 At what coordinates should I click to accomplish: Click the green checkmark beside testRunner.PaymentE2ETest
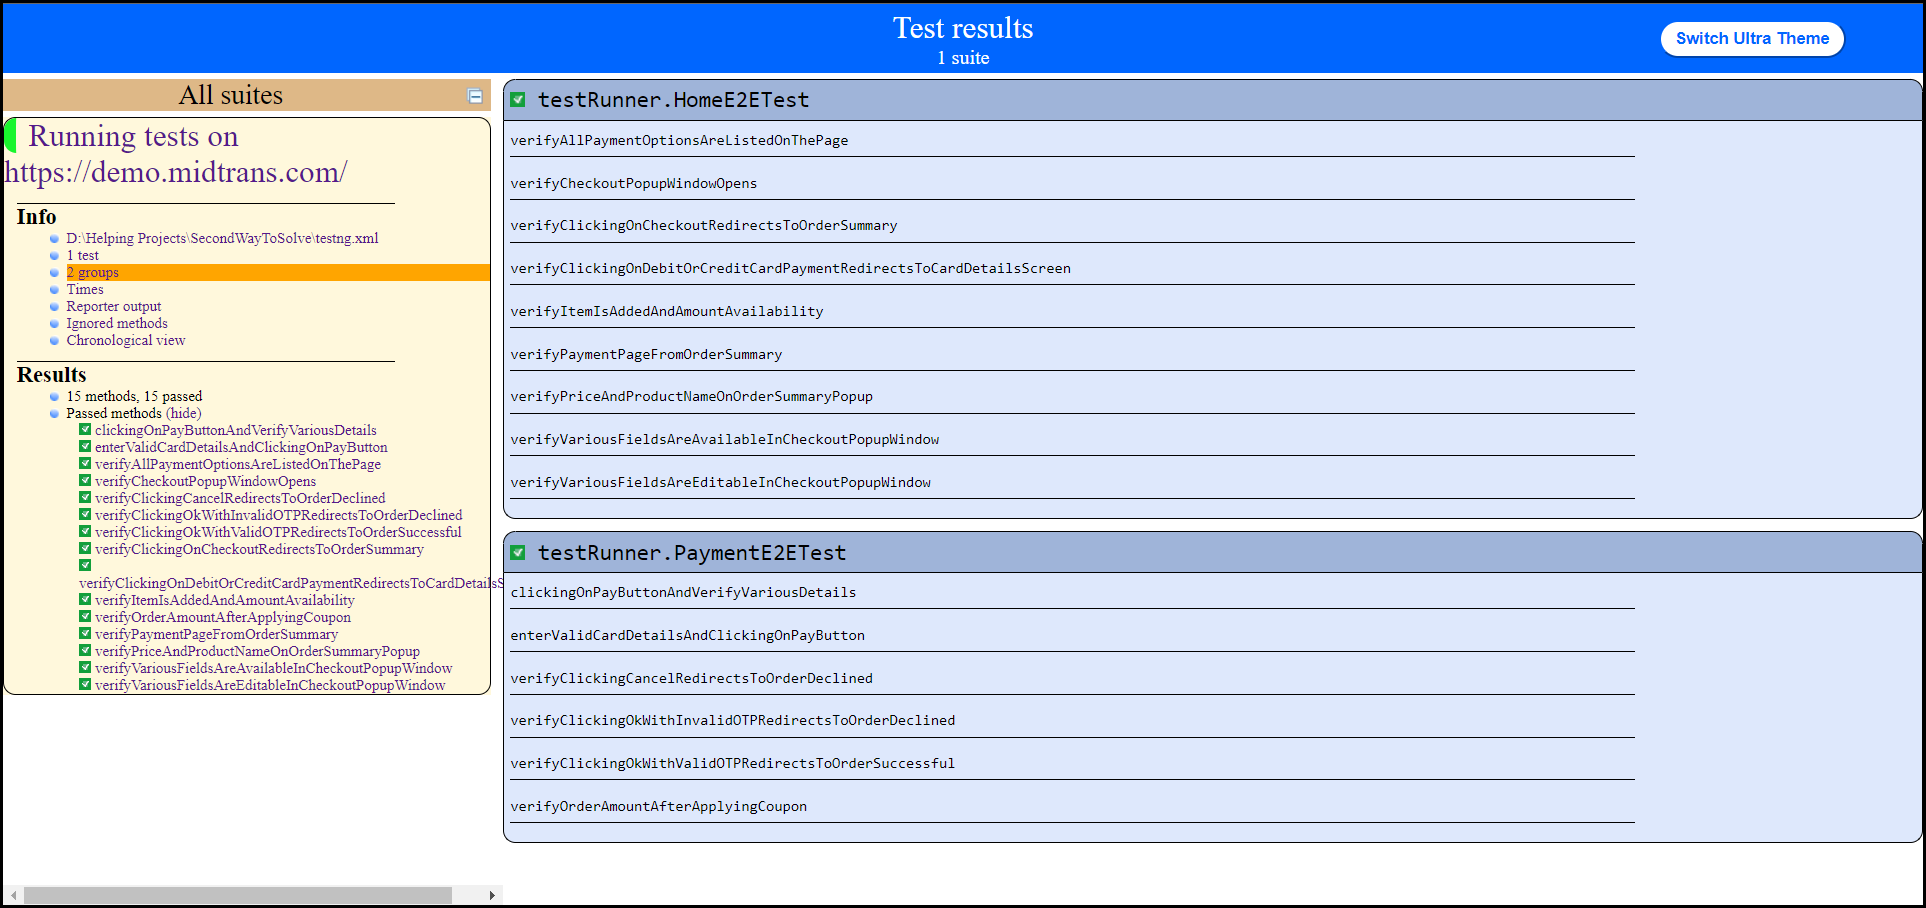point(519,551)
